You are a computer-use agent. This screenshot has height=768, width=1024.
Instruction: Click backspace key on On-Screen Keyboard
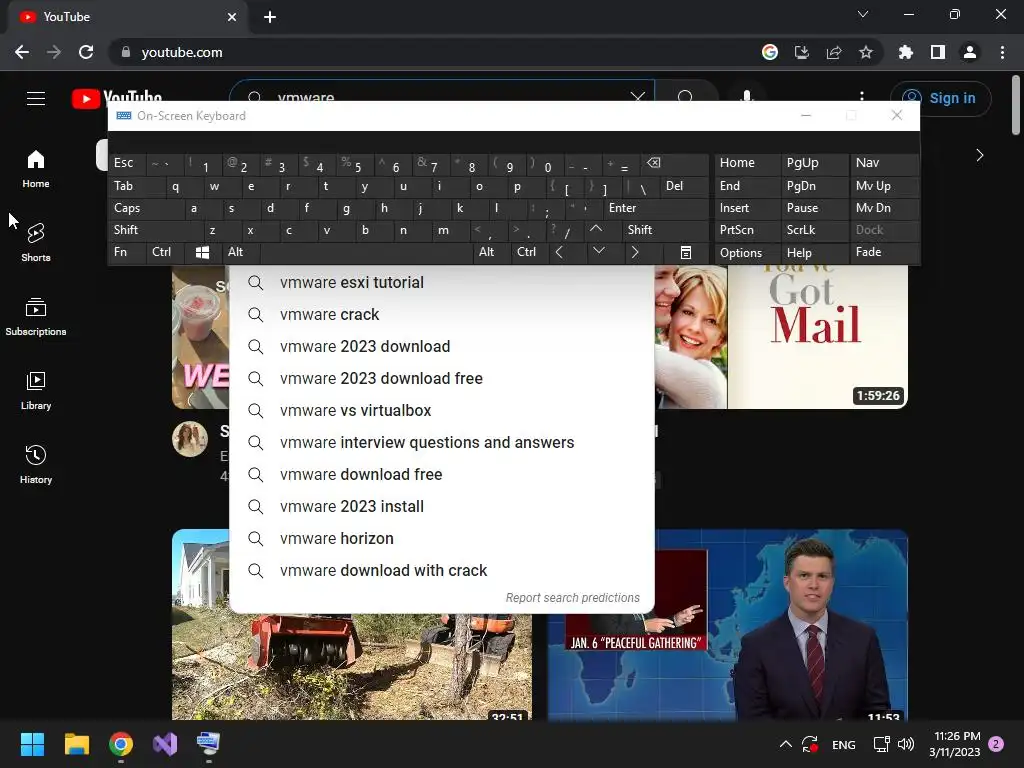675,163
